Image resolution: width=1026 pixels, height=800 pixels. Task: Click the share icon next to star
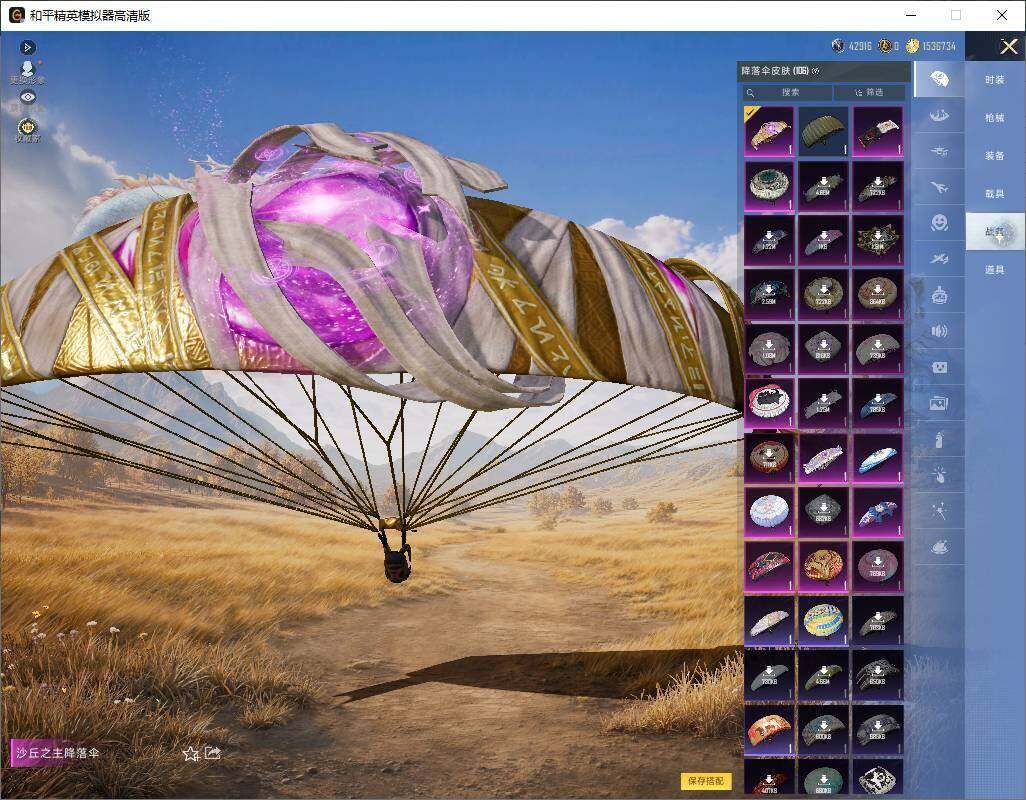point(213,753)
